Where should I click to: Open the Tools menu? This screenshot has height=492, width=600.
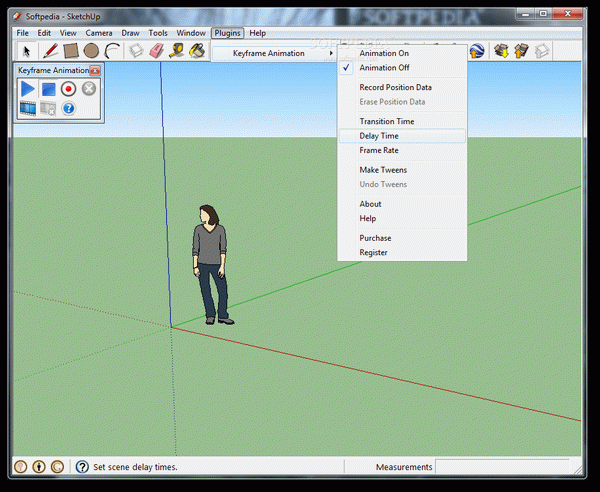158,33
